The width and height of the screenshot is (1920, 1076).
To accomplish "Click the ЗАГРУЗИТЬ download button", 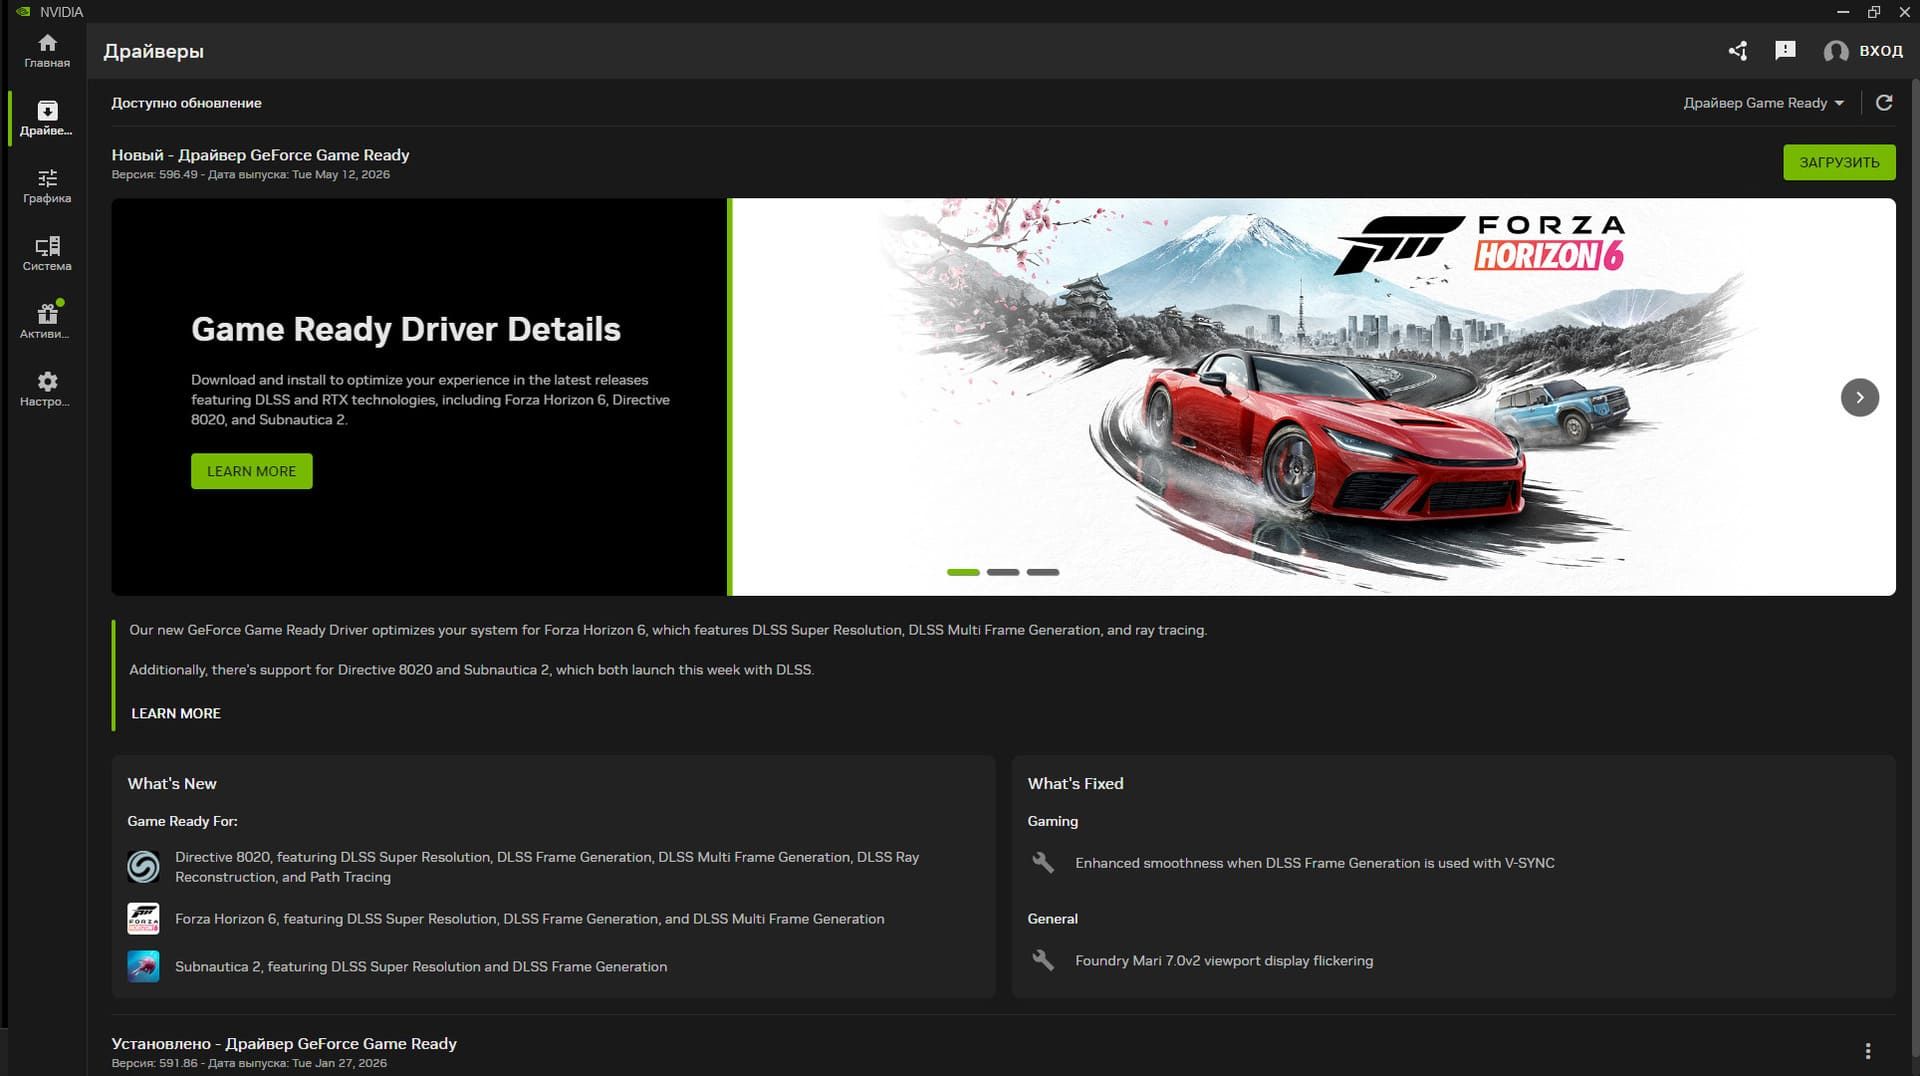I will tap(1839, 162).
